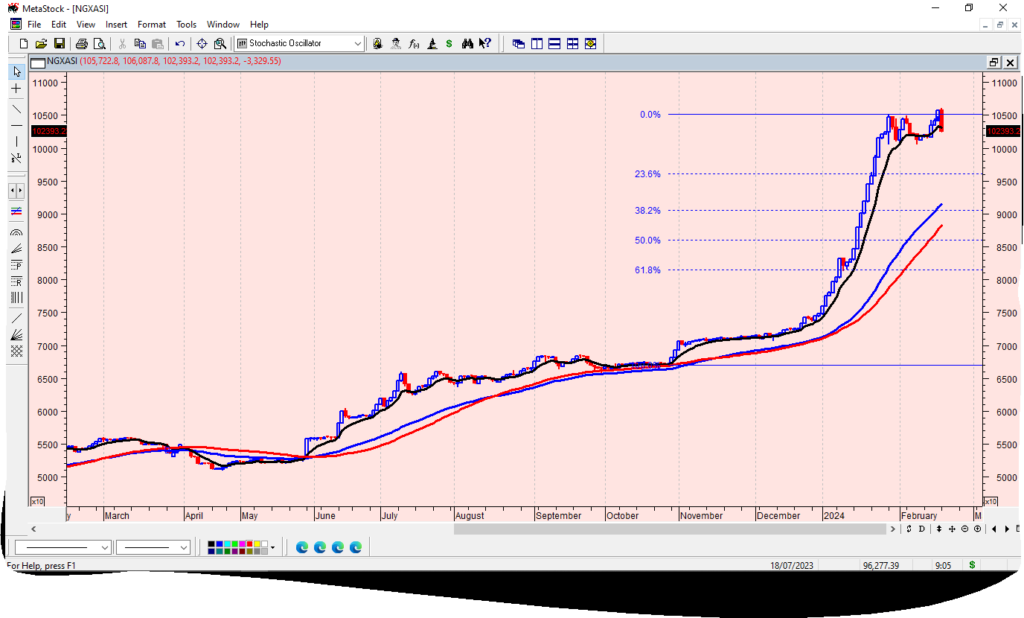The width and height of the screenshot is (1024, 618).
Task: Choose the Gann grid tool in the sidebar
Action: pos(16,350)
